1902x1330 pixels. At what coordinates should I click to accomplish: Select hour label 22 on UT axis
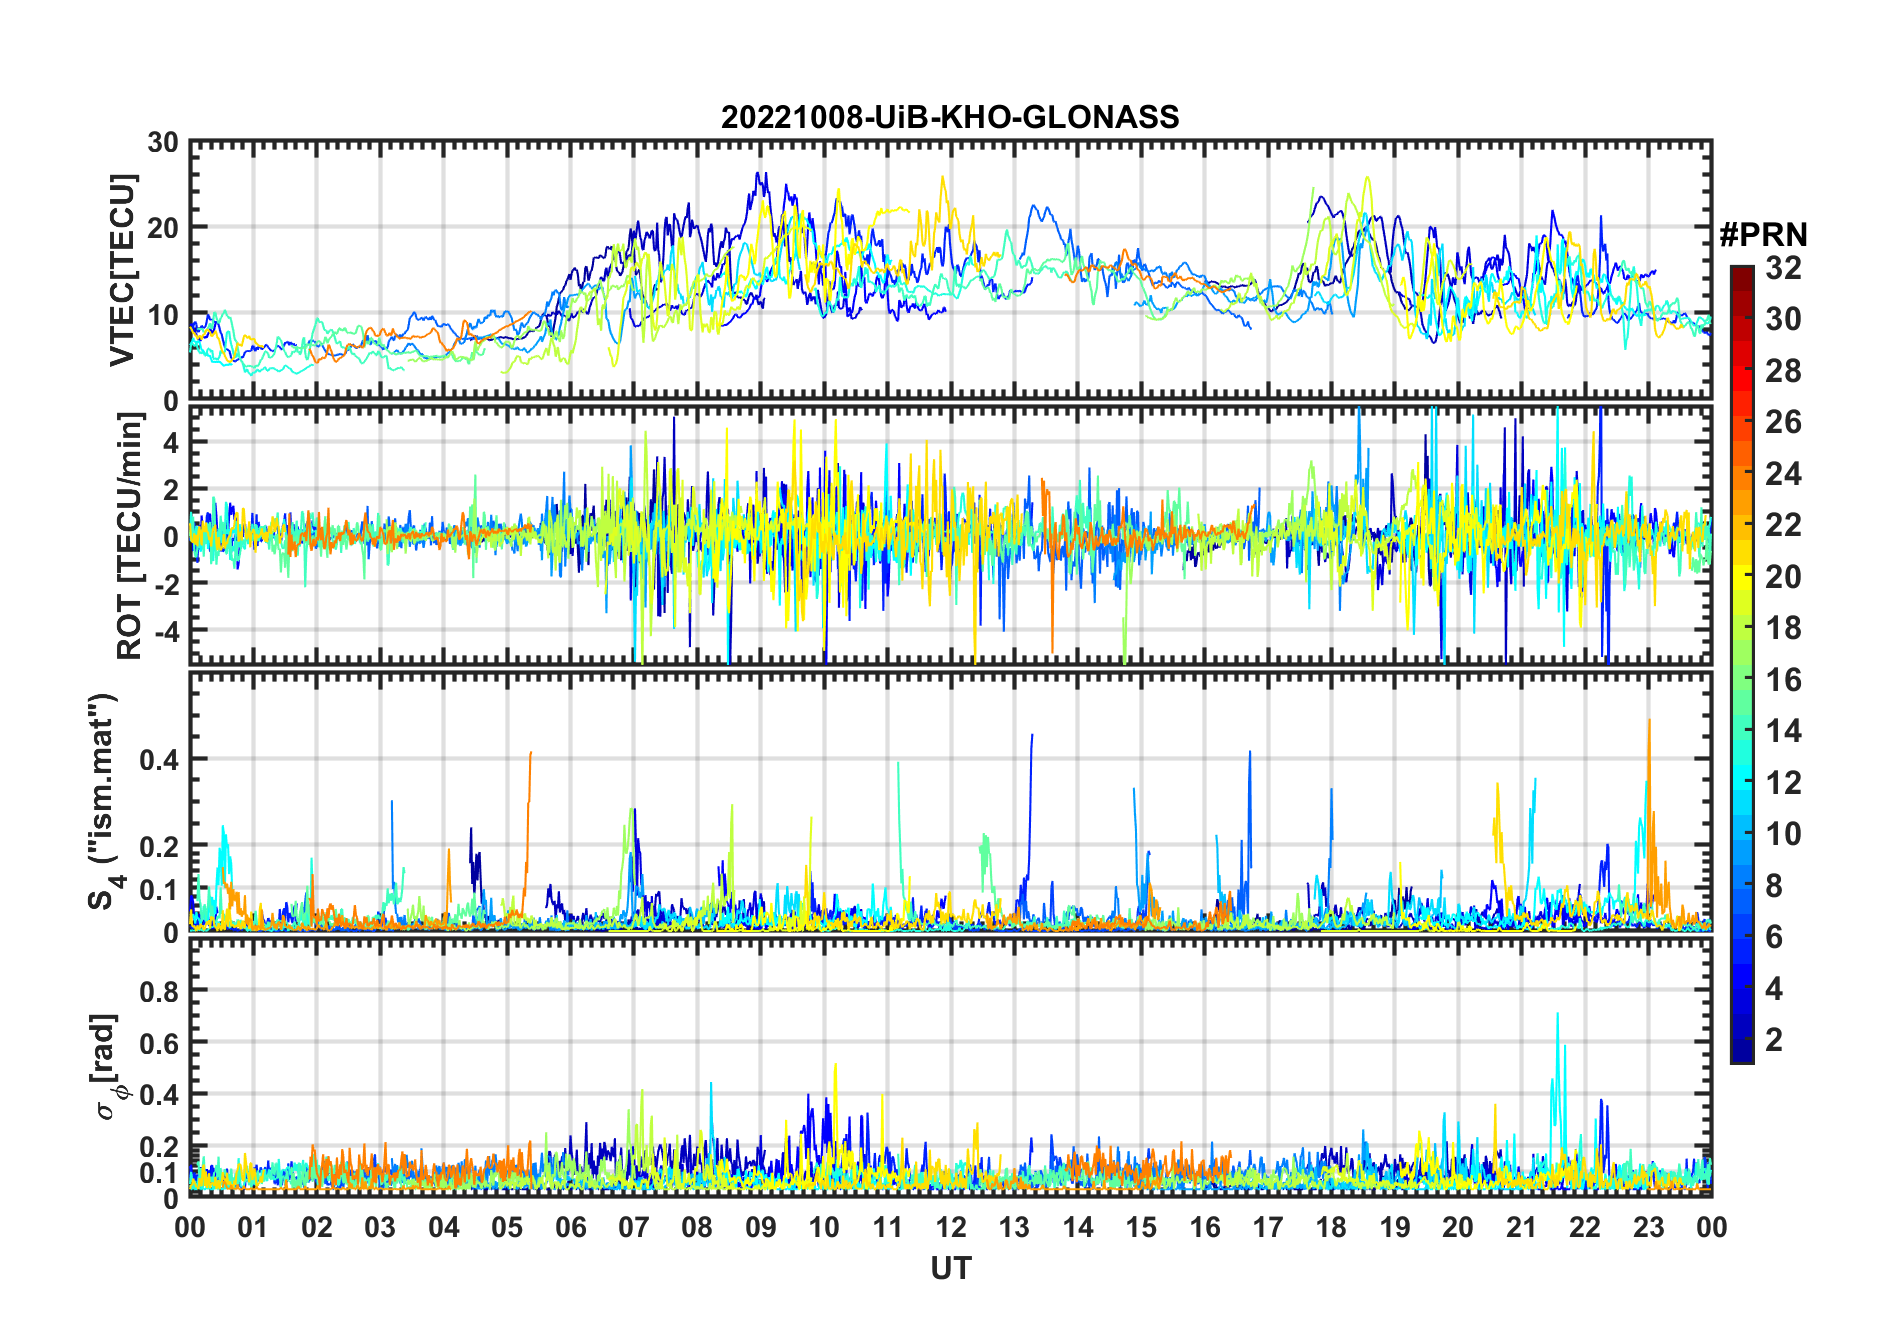pyautogui.click(x=1585, y=1228)
